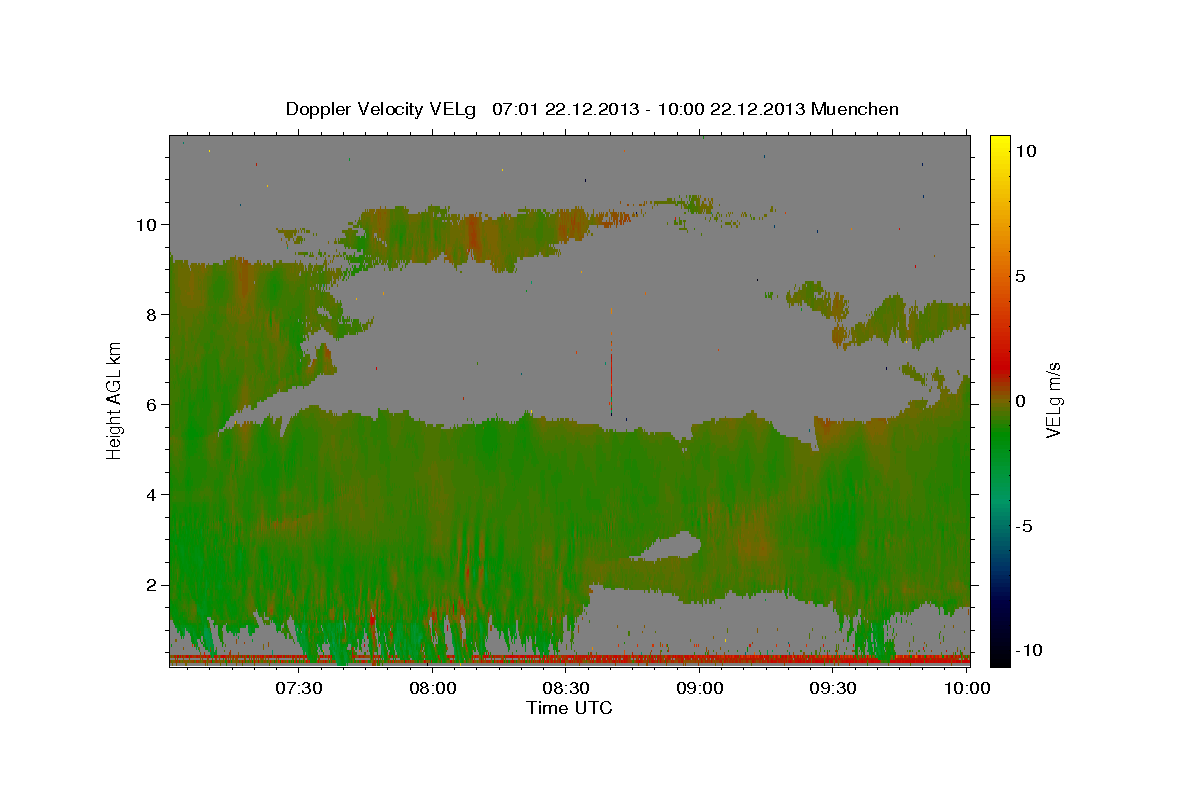Click the 'Time UTC' axis label
The width and height of the screenshot is (1200, 800).
coord(569,708)
